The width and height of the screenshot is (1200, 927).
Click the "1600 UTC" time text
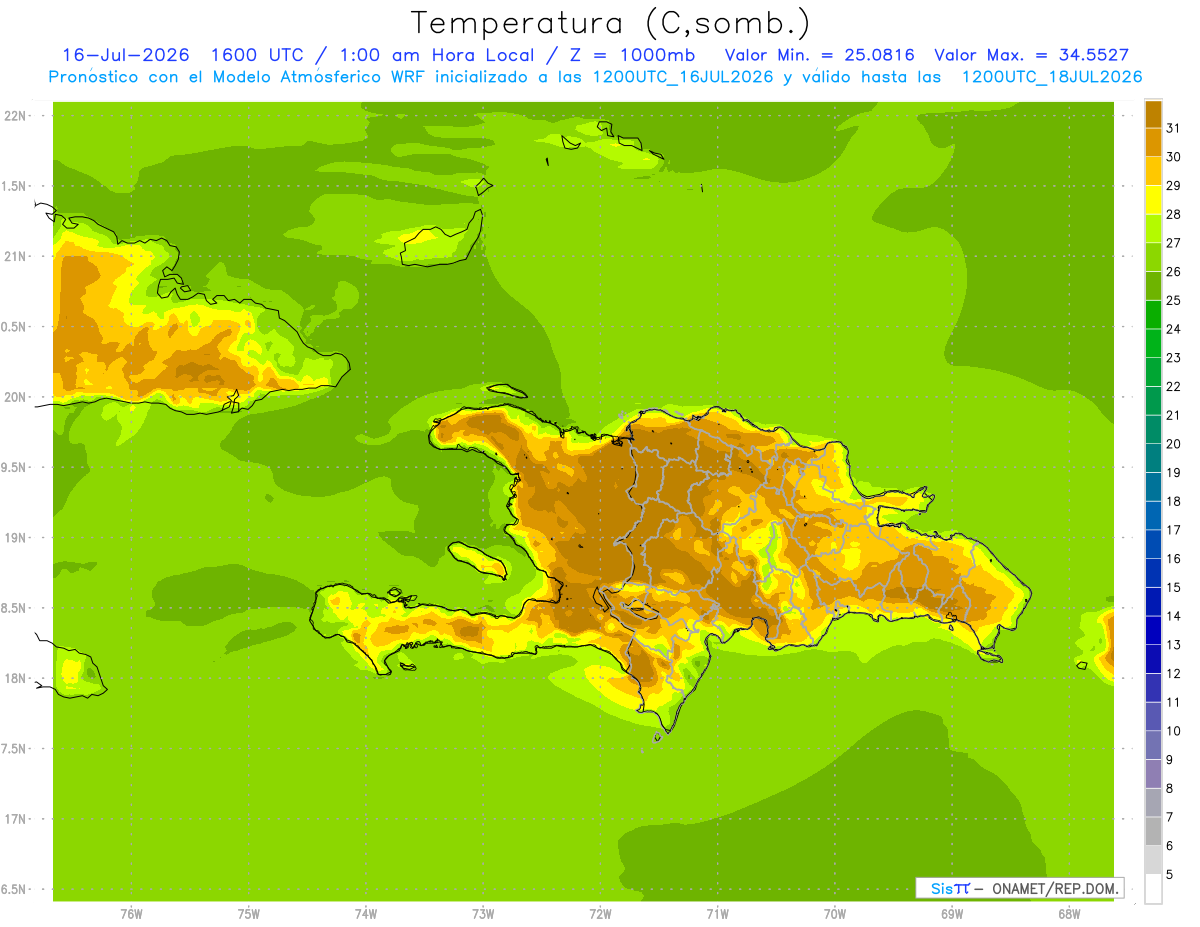pos(258,55)
